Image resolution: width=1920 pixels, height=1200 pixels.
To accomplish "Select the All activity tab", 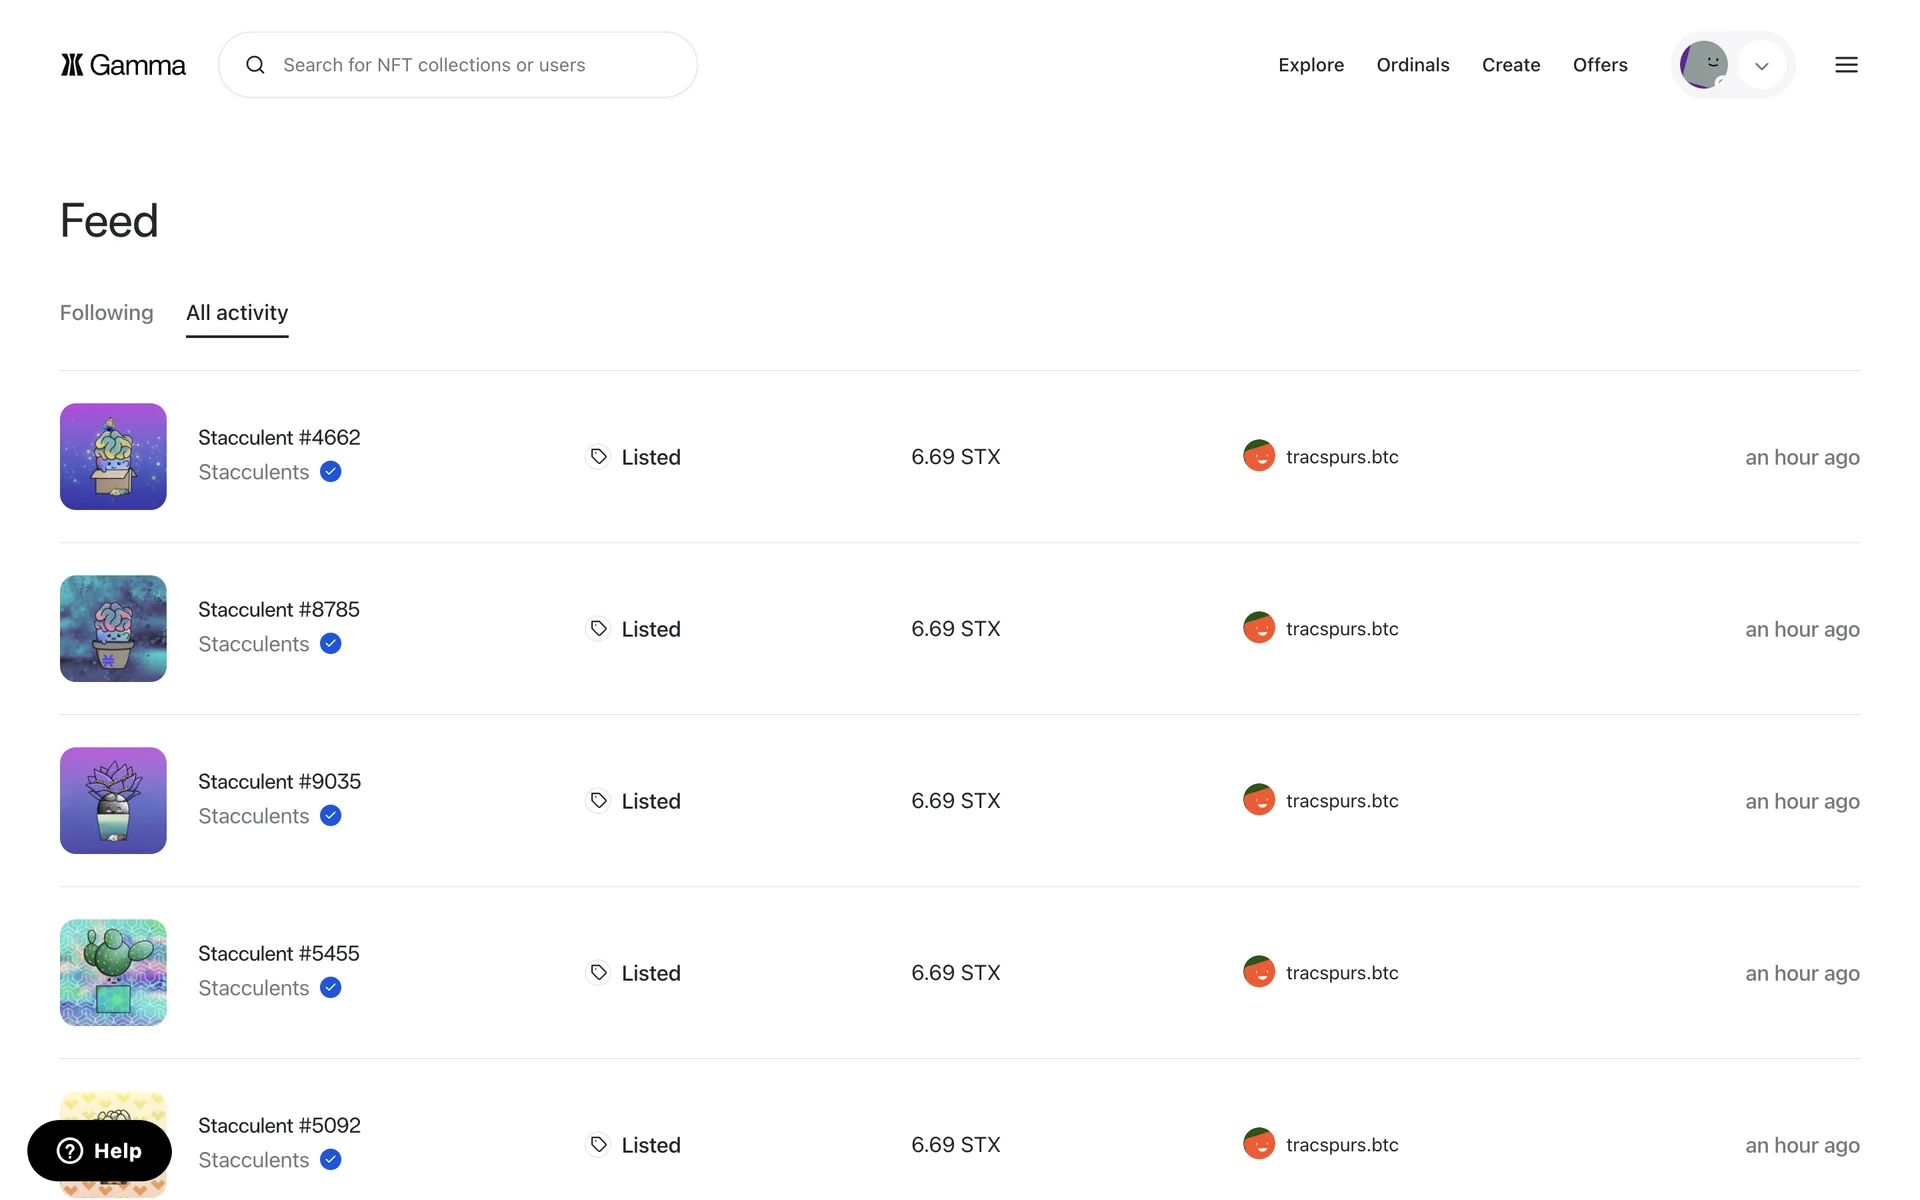I will (237, 313).
